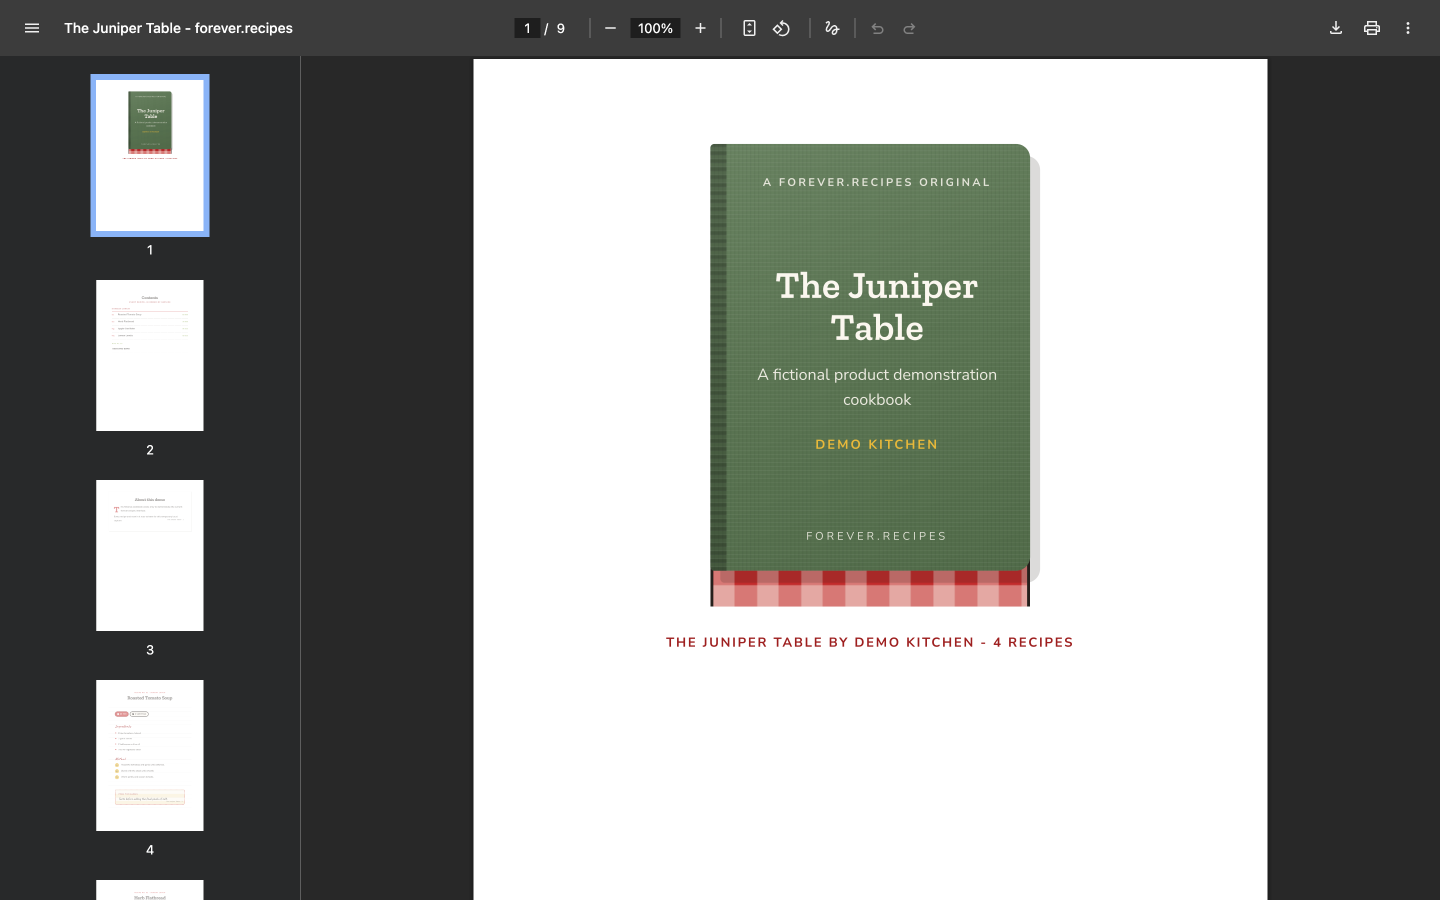
Task: Open page 2 Contents thumbnail
Action: click(x=150, y=355)
